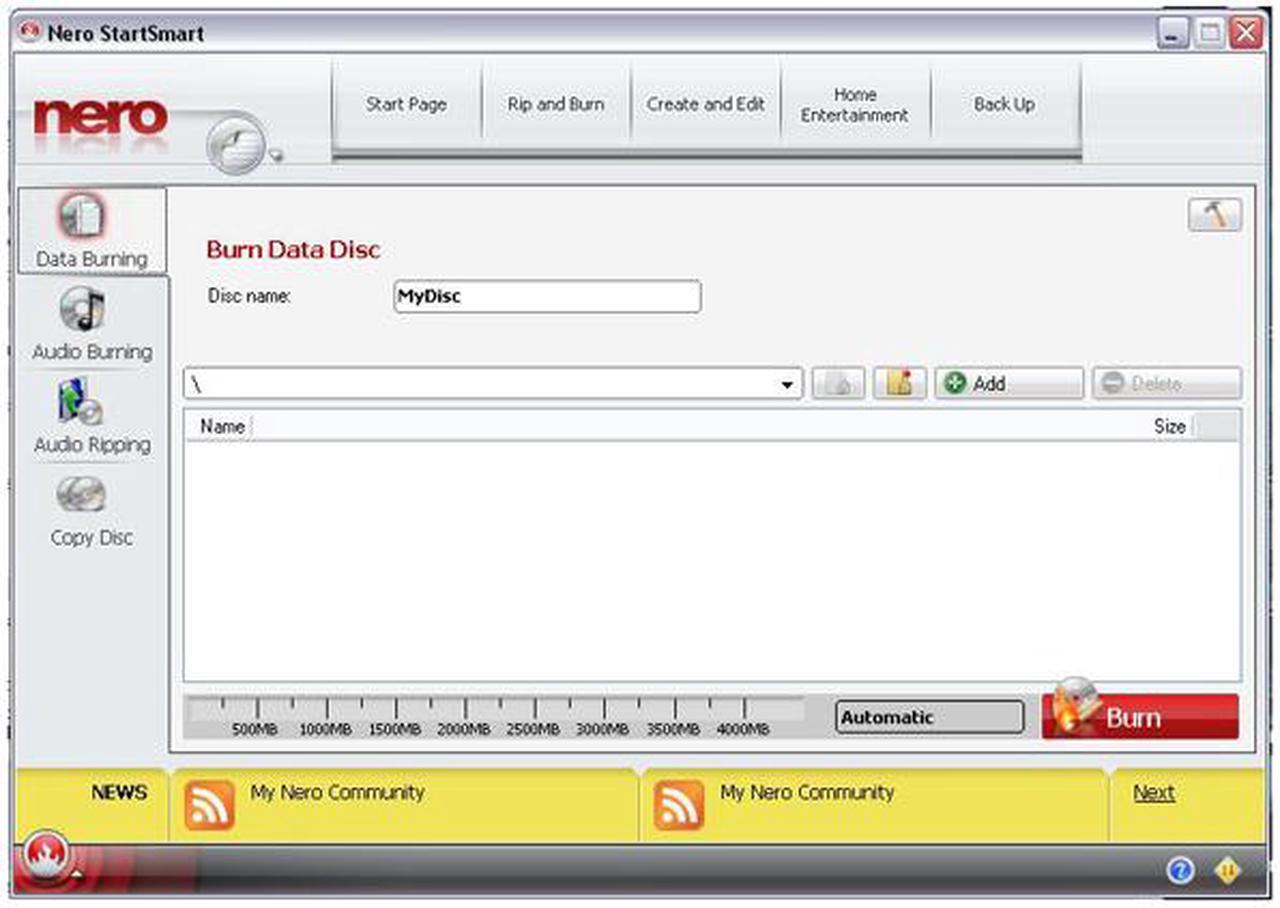The width and height of the screenshot is (1280, 908).
Task: Click the go up one folder icon
Action: click(838, 384)
